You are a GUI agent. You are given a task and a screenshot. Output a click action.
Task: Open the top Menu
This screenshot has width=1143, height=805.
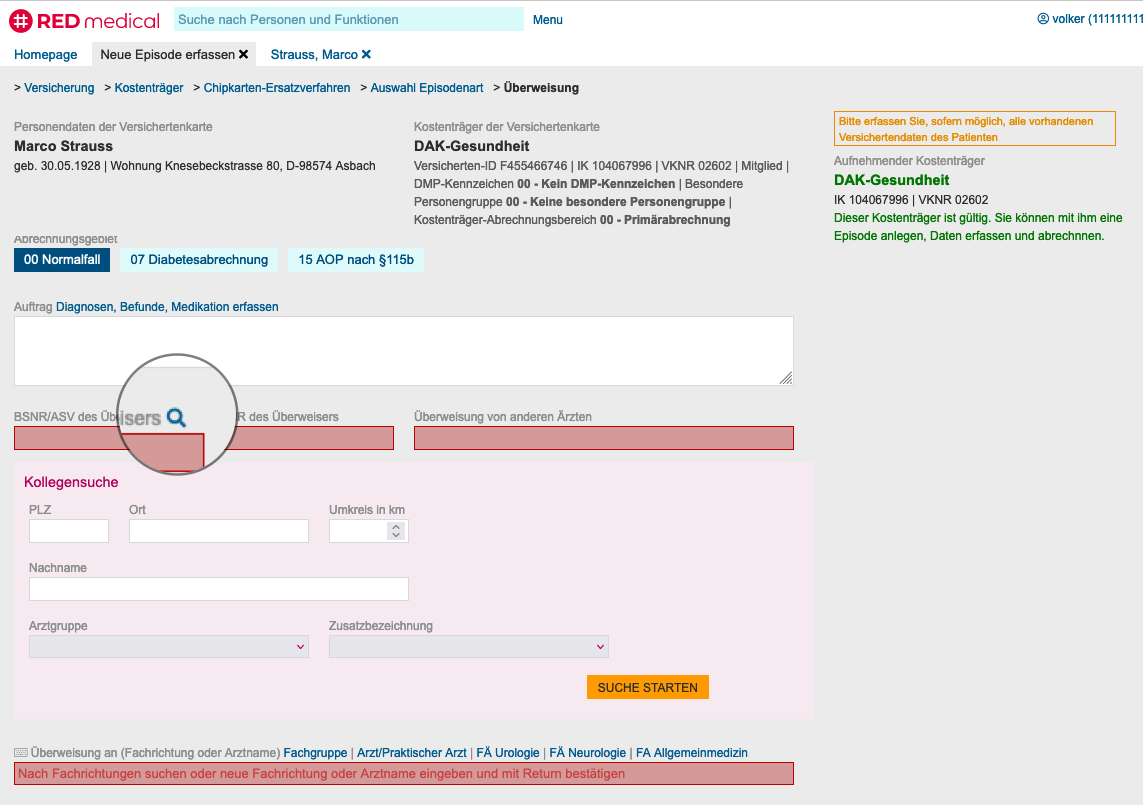coord(547,20)
